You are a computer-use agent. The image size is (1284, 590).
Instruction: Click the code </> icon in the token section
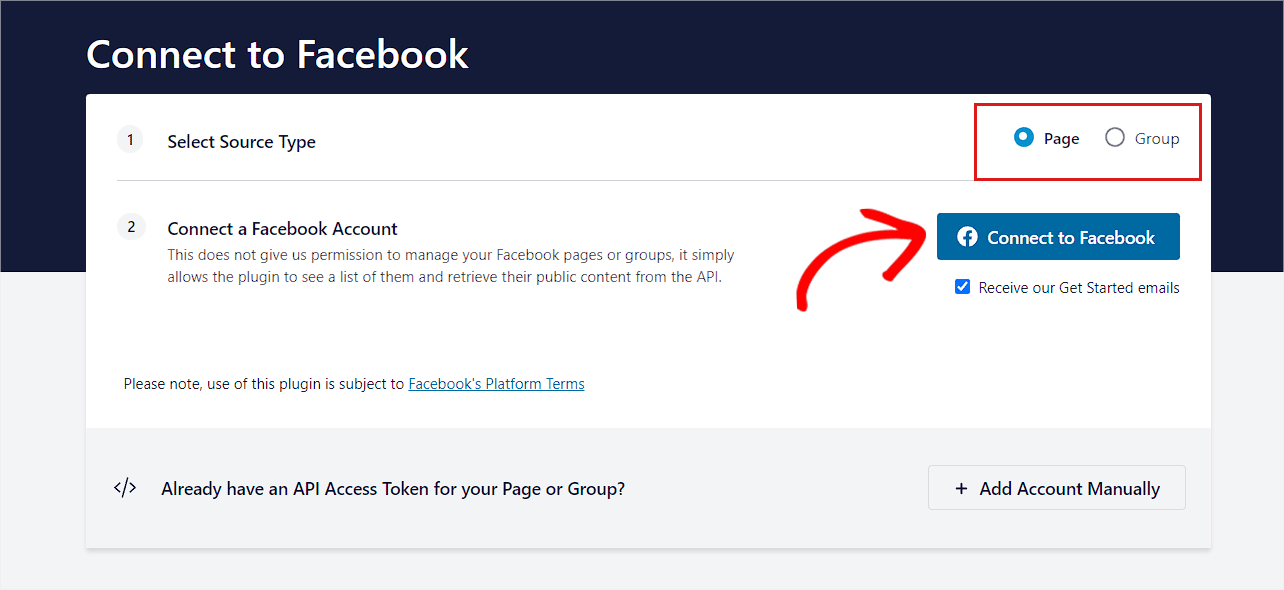(x=124, y=487)
